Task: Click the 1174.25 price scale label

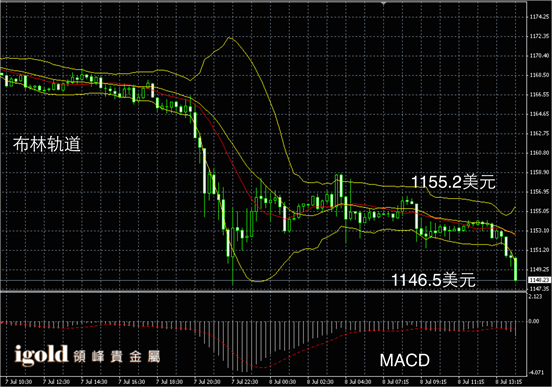Action: point(540,17)
